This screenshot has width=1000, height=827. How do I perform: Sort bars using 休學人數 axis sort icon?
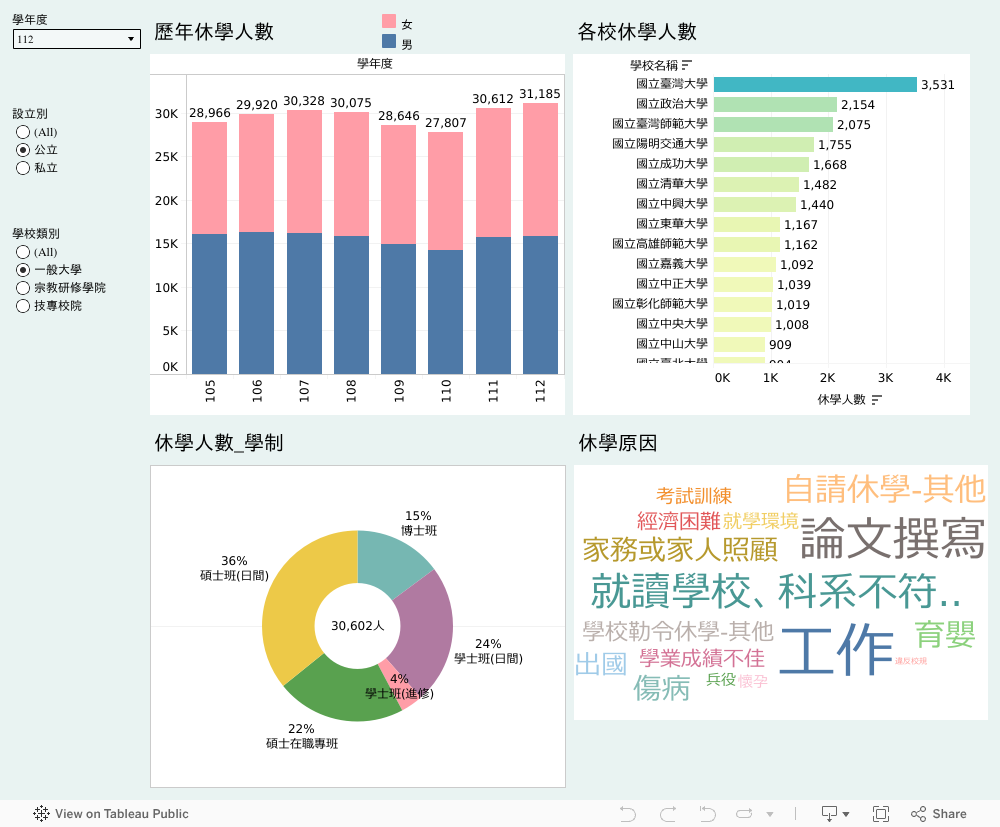[877, 400]
